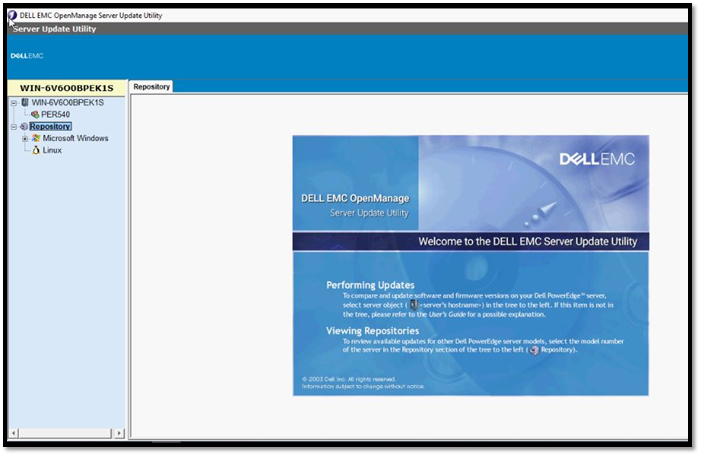This screenshot has height=456, width=701.
Task: Click the DELL EMC logo in blue header
Action: click(27, 56)
